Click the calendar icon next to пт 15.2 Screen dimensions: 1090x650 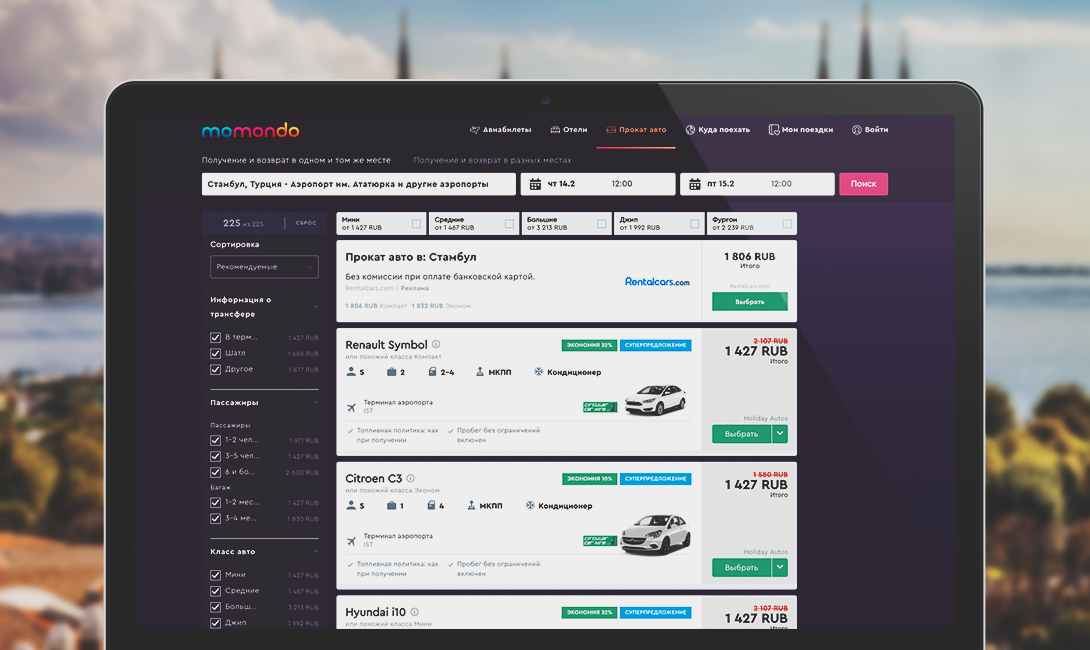[x=694, y=184]
